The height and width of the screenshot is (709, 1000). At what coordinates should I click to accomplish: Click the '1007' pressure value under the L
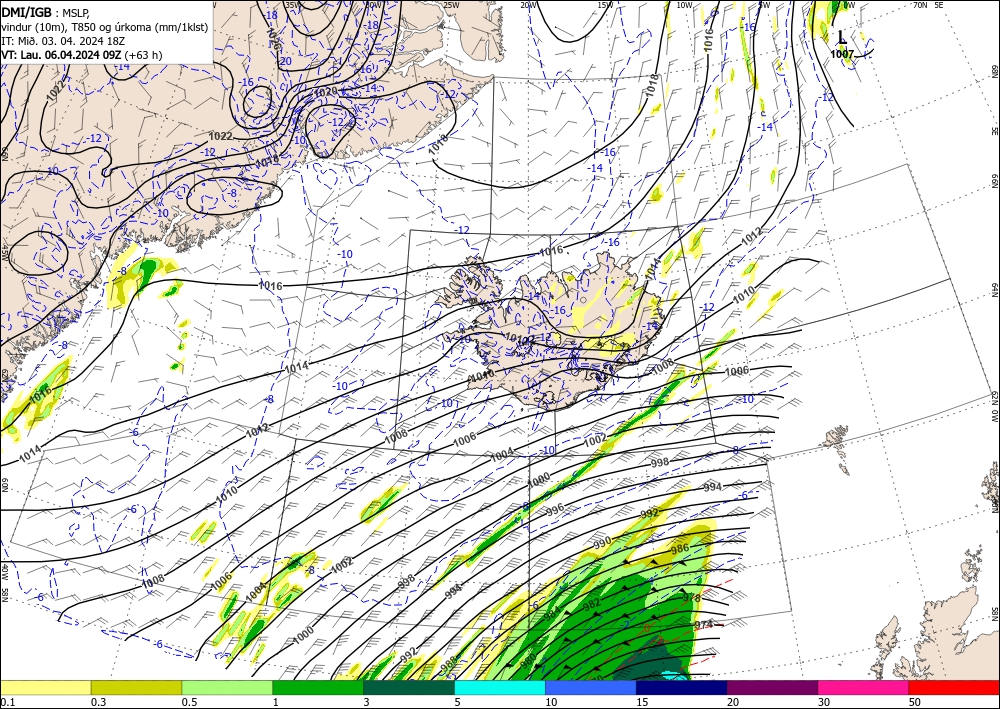(x=842, y=54)
